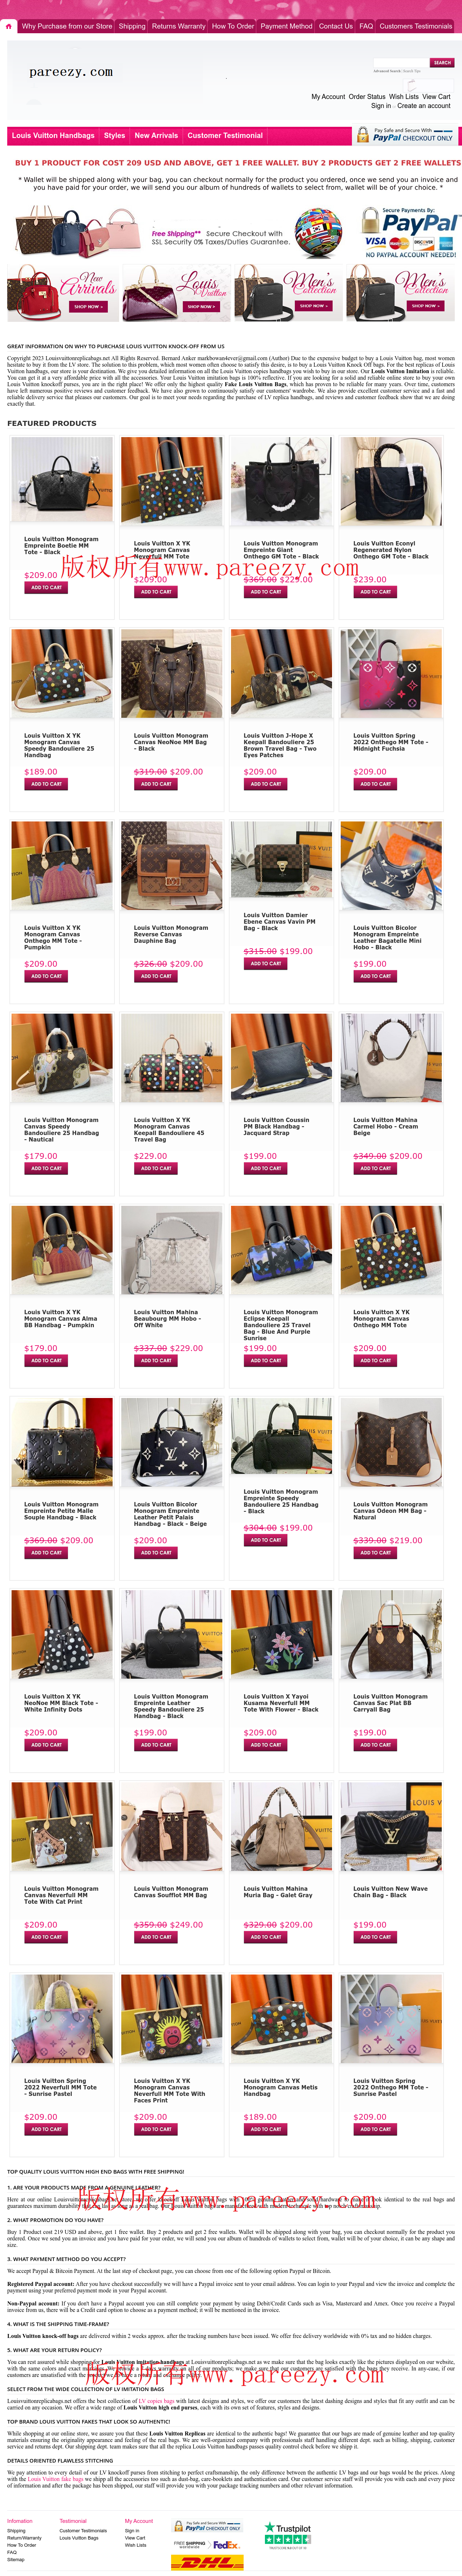Open the Neverfull MM Tote Cat Print thumbnail
The width and height of the screenshot is (462, 2576).
pos(62,1827)
